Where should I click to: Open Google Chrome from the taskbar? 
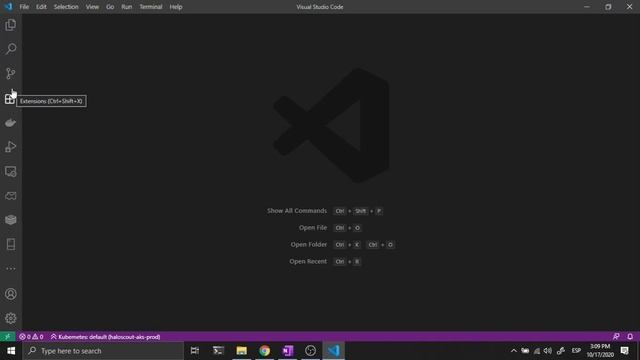point(264,351)
